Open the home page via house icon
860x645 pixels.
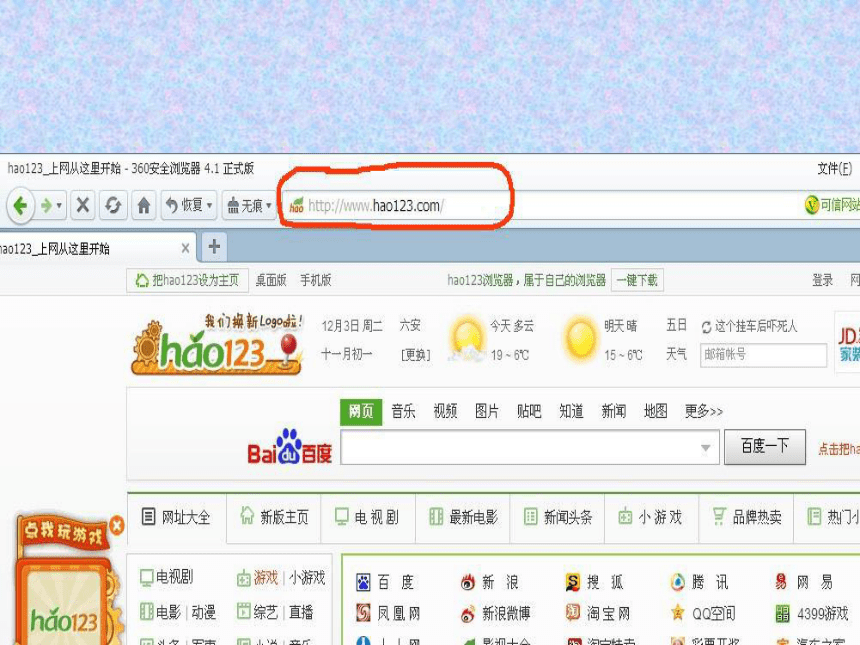(144, 206)
